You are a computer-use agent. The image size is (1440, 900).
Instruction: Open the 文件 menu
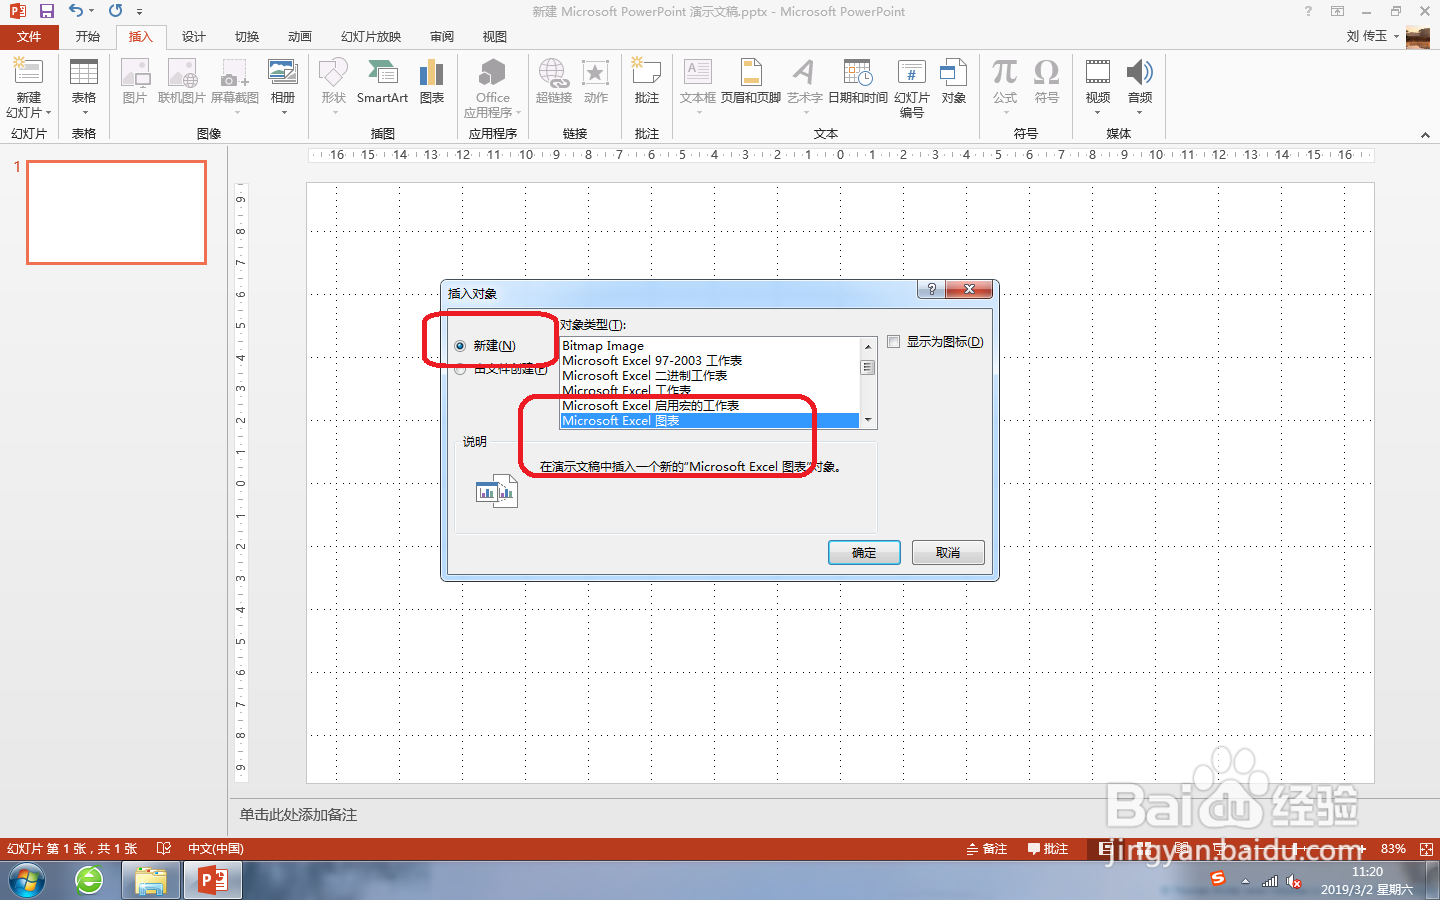(x=30, y=37)
